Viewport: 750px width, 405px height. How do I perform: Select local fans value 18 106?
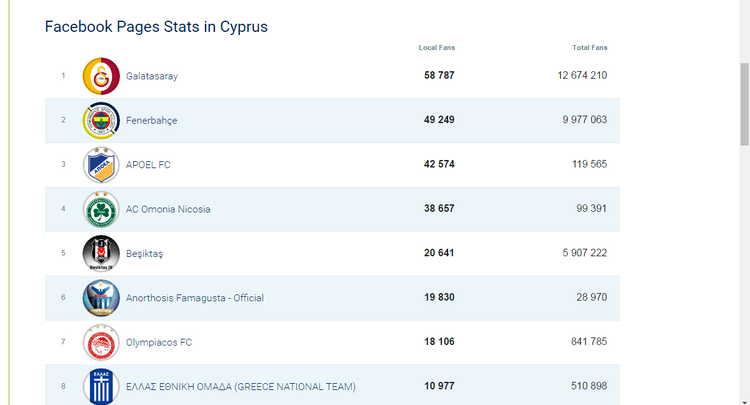click(439, 342)
